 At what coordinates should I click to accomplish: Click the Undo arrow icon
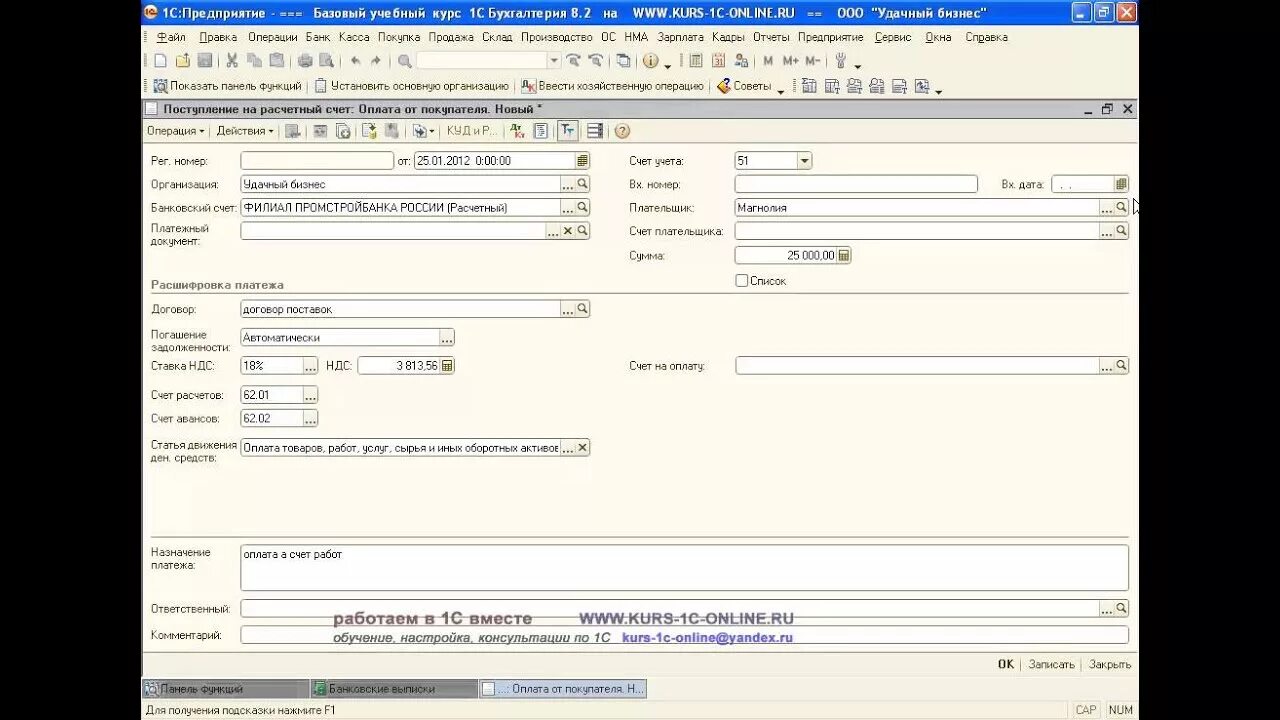355,61
